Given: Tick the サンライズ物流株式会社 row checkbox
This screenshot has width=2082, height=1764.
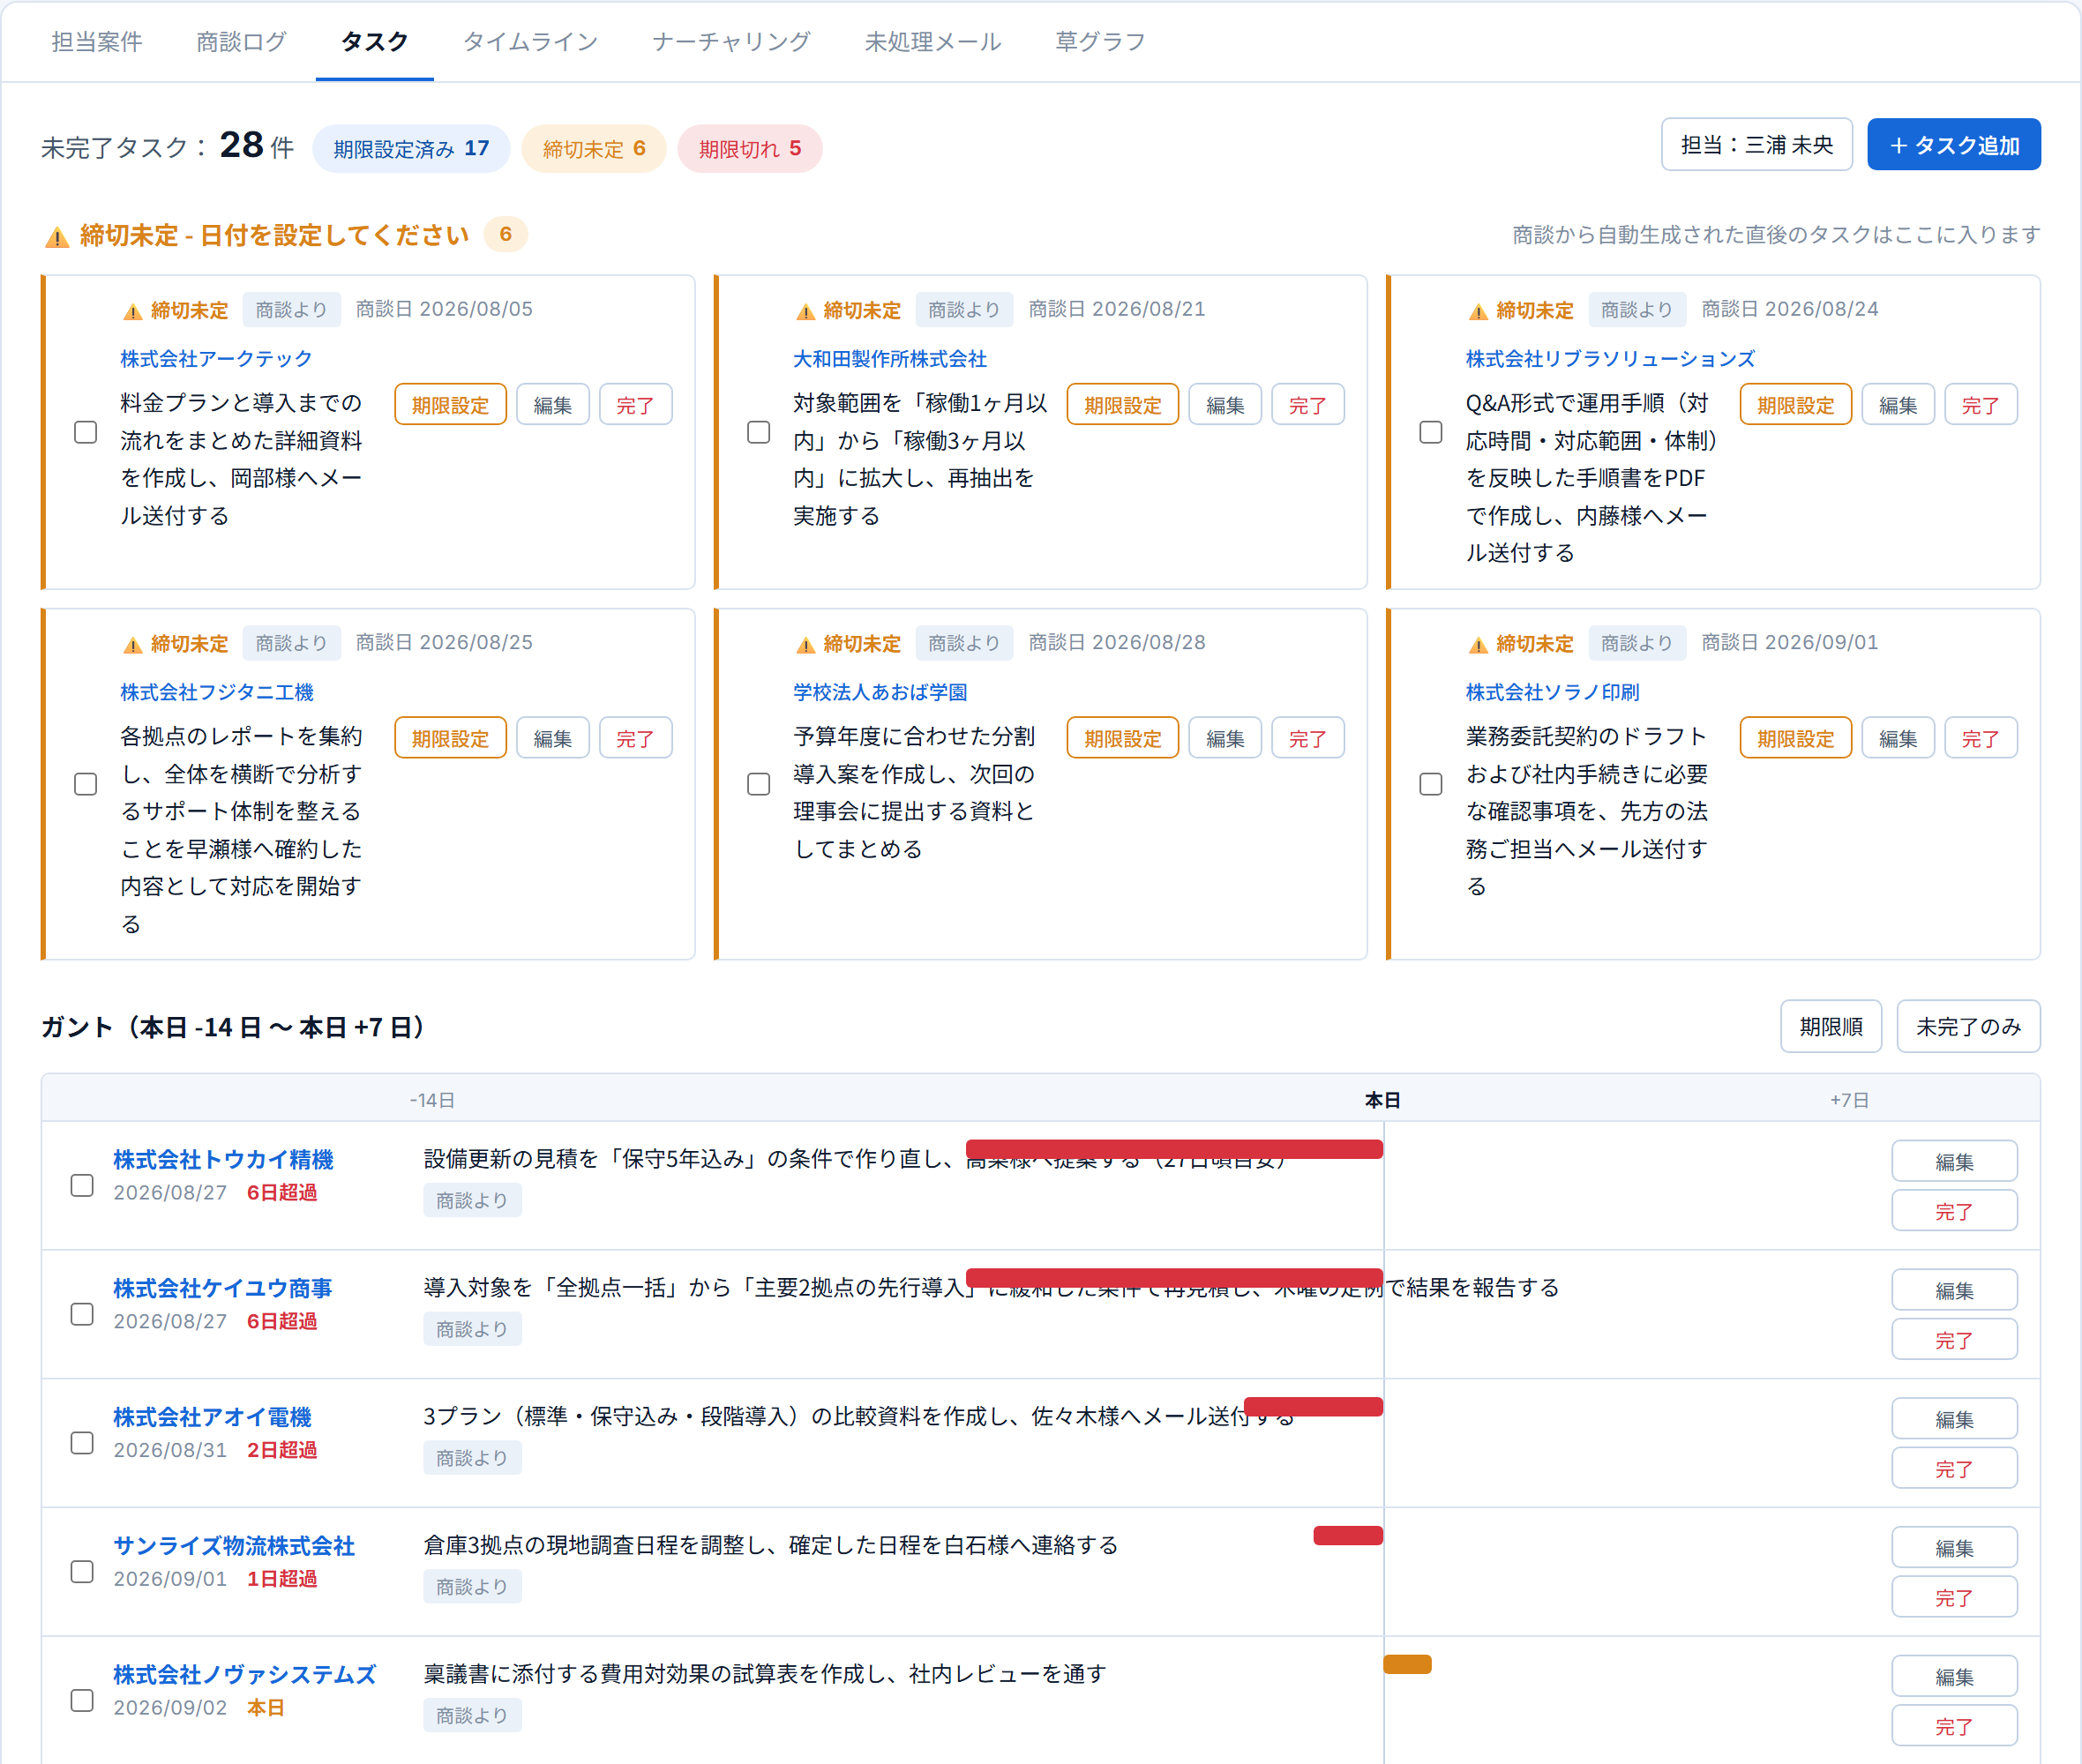Looking at the screenshot, I should click(82, 1572).
